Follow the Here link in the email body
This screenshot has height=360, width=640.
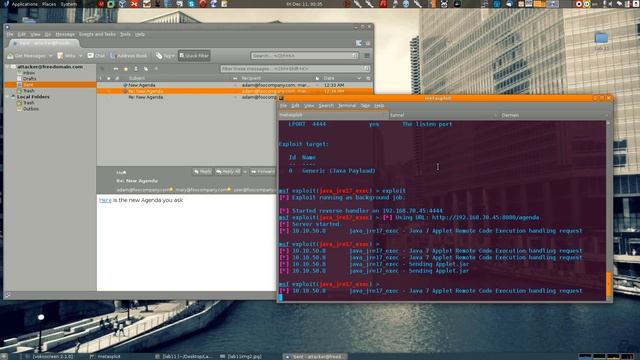pyautogui.click(x=105, y=200)
